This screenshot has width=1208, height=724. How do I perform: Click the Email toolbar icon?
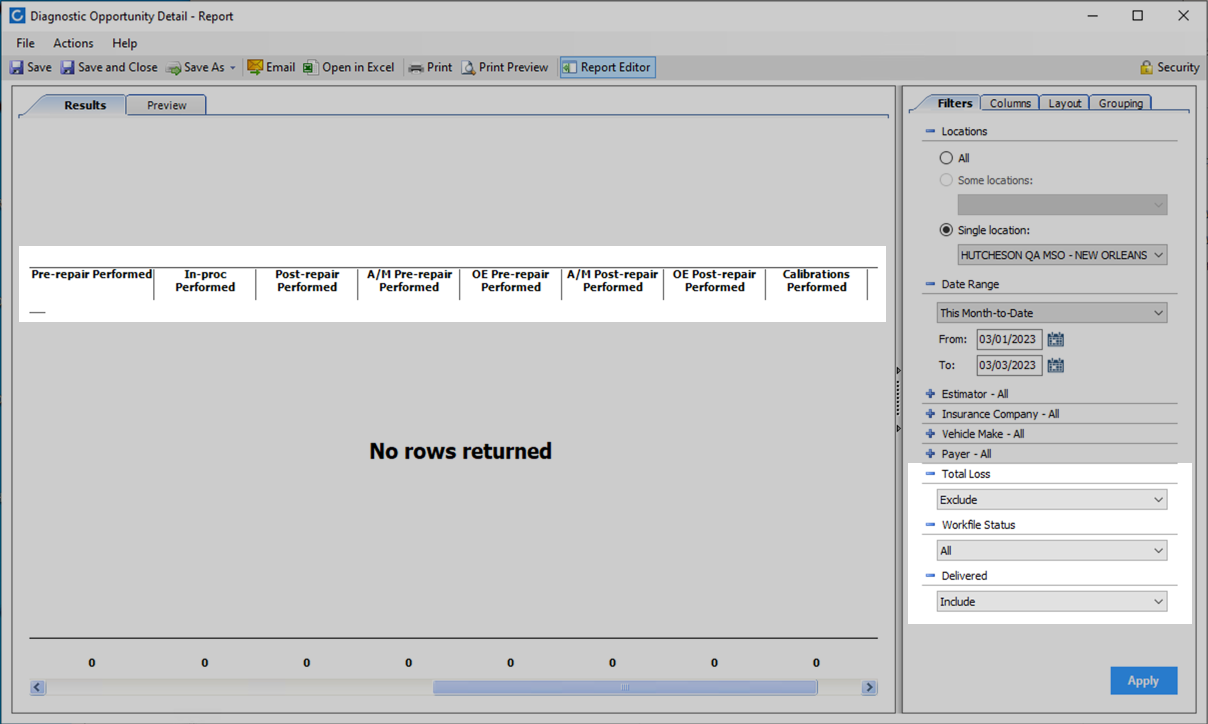pos(255,68)
